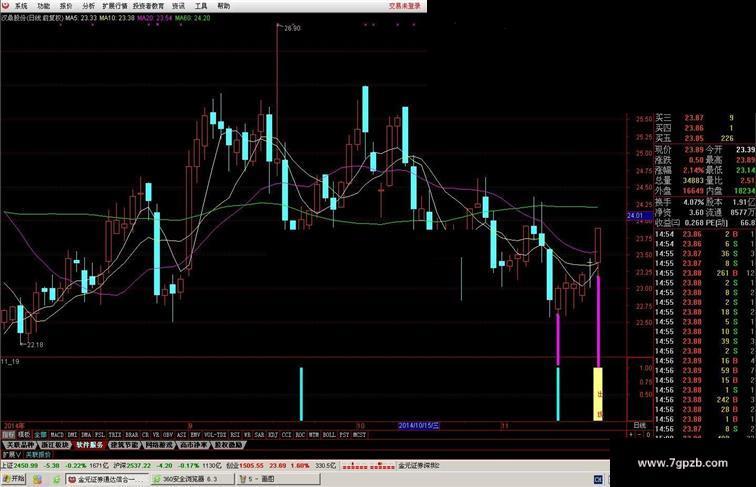Screen dimensions: 756x487
Task: Open the 系统 menu
Action: pyautogui.click(x=21, y=6)
